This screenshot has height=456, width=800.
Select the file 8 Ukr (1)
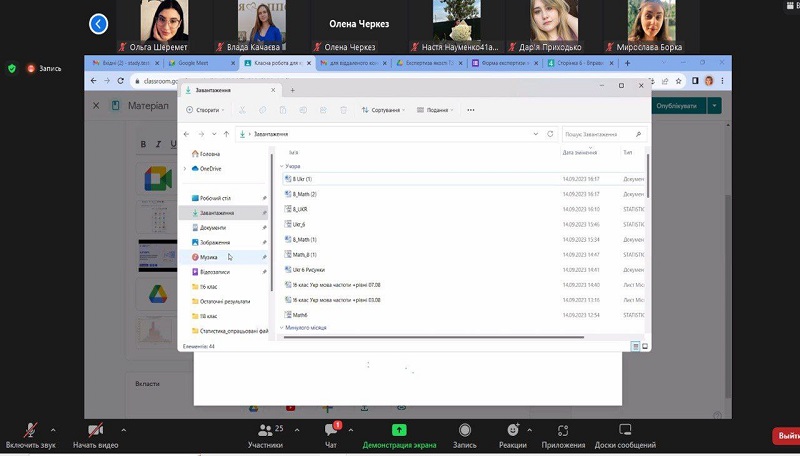click(x=463, y=179)
